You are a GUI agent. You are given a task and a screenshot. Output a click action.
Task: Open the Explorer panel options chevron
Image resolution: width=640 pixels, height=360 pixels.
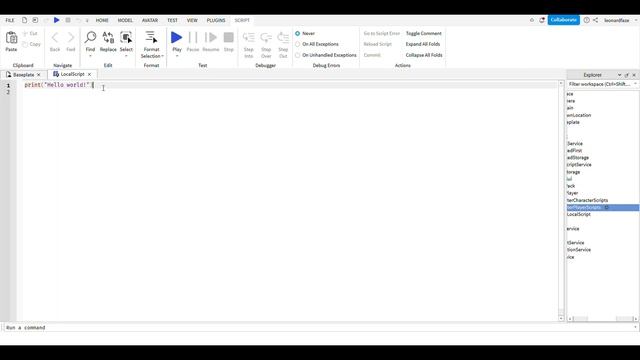point(619,75)
